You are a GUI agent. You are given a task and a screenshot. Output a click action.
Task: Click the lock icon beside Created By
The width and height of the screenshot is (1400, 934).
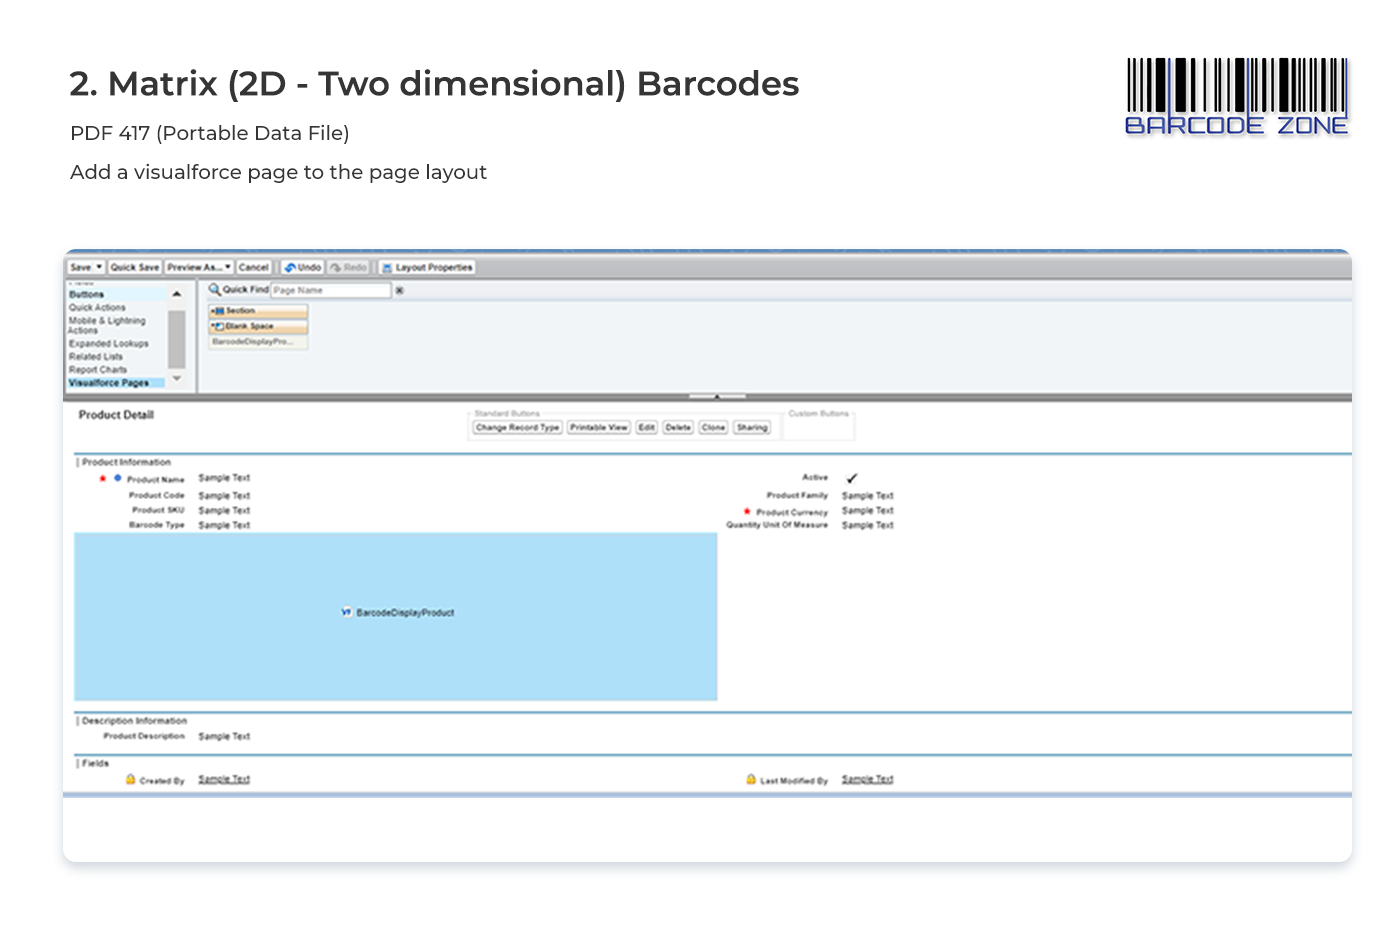point(131,779)
